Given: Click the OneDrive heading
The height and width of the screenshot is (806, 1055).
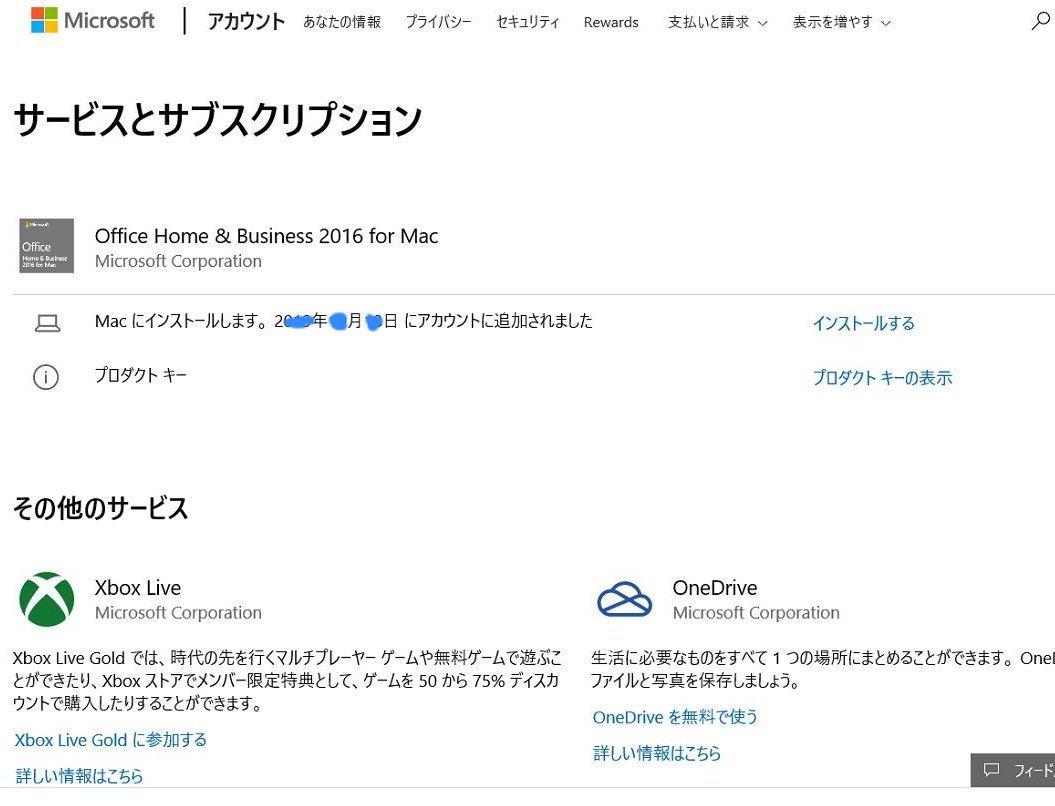Looking at the screenshot, I should (x=715, y=588).
